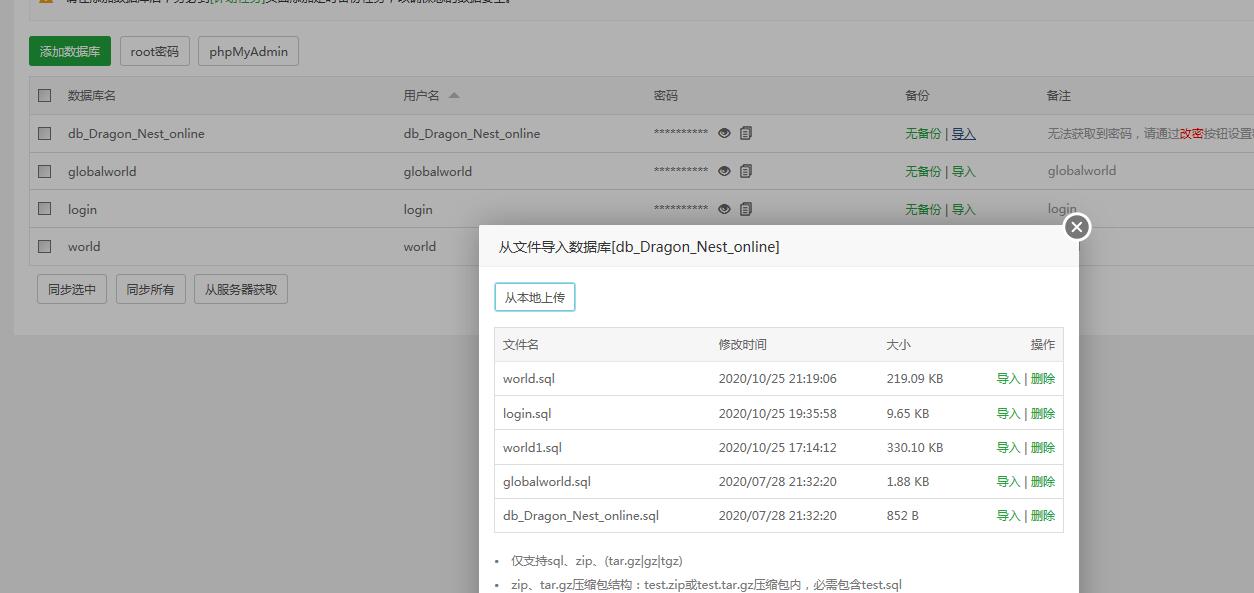Click 从本地上传 upload button
The image size is (1254, 593).
coord(535,297)
